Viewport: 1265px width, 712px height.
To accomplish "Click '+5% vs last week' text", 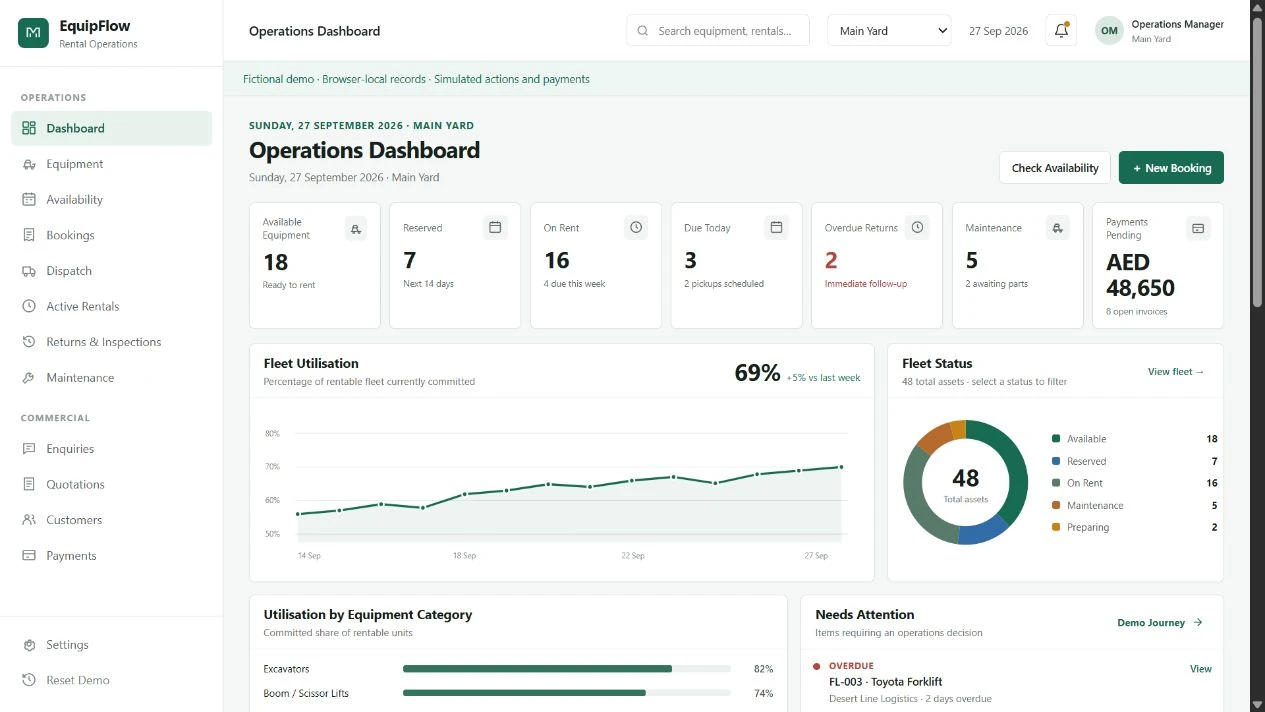I will 823,378.
